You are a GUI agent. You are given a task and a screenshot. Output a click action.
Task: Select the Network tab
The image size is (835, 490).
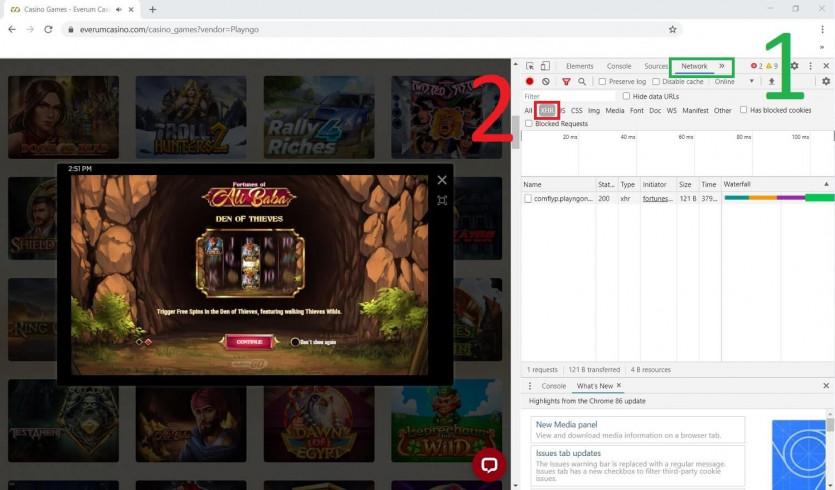(x=694, y=66)
